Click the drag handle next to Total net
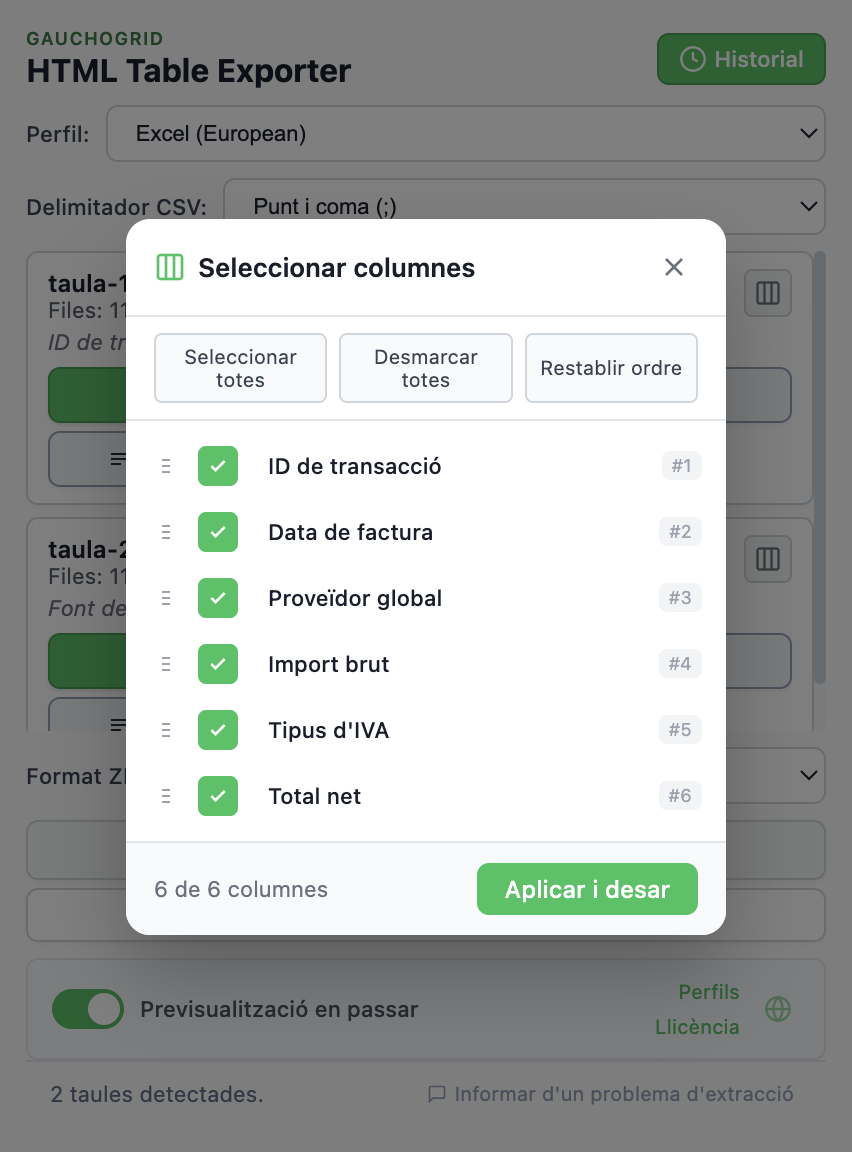This screenshot has height=1152, width=852. coord(166,796)
